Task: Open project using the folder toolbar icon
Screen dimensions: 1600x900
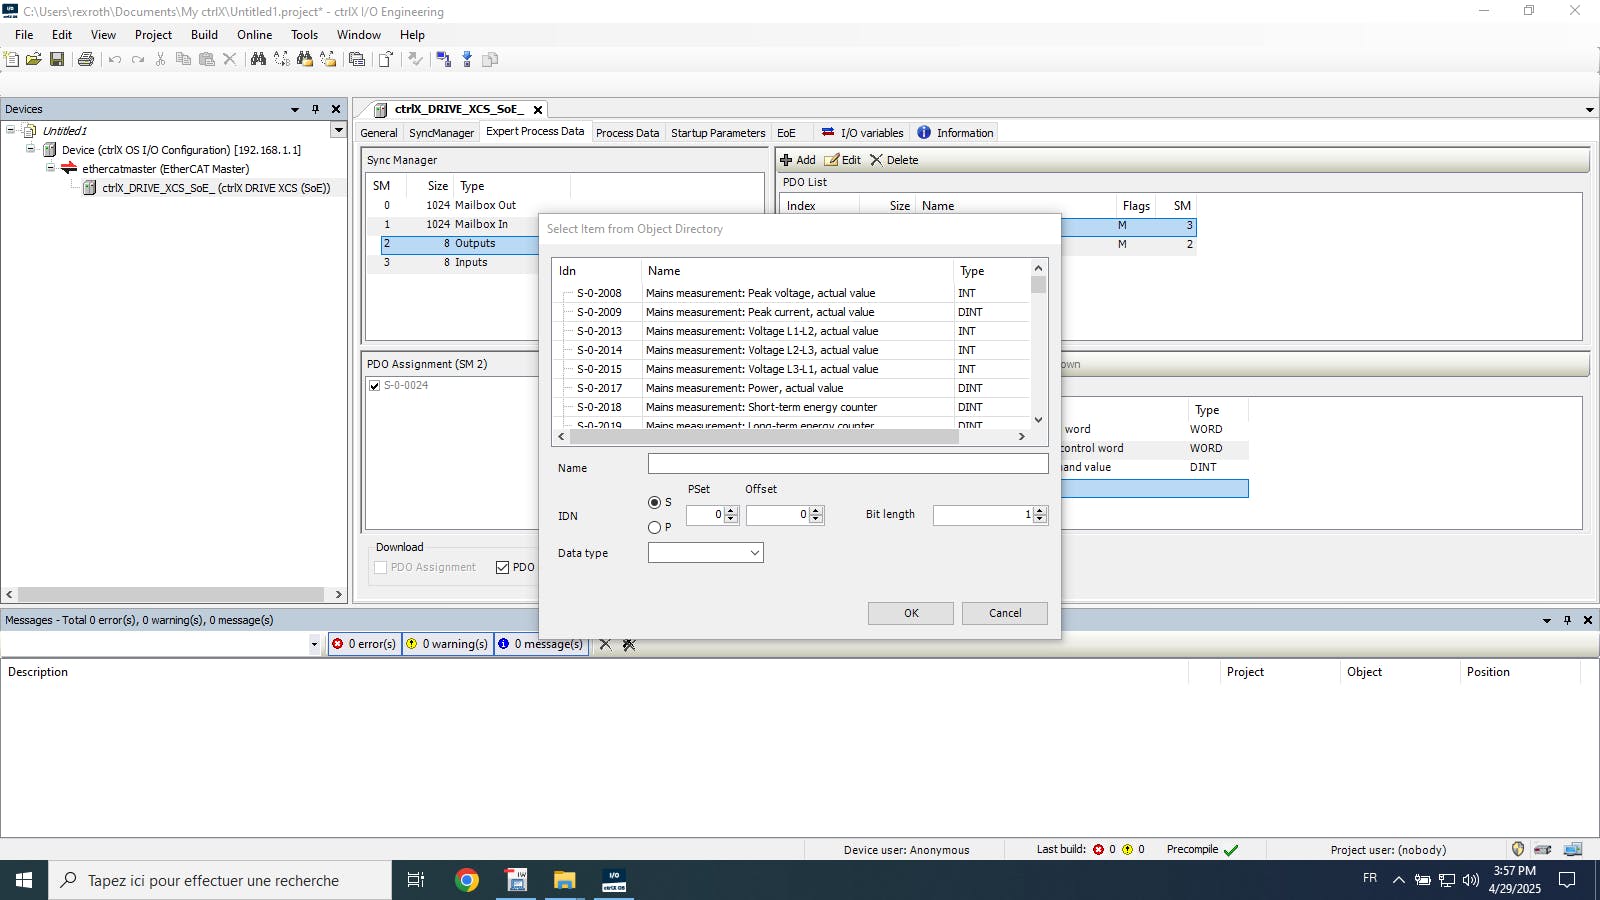Action: [34, 60]
